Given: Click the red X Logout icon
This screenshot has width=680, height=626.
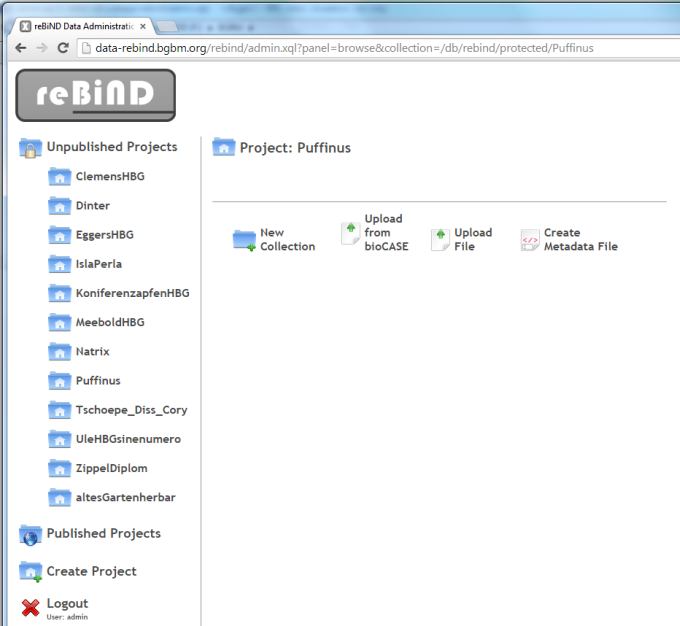Looking at the screenshot, I should click(x=30, y=607).
